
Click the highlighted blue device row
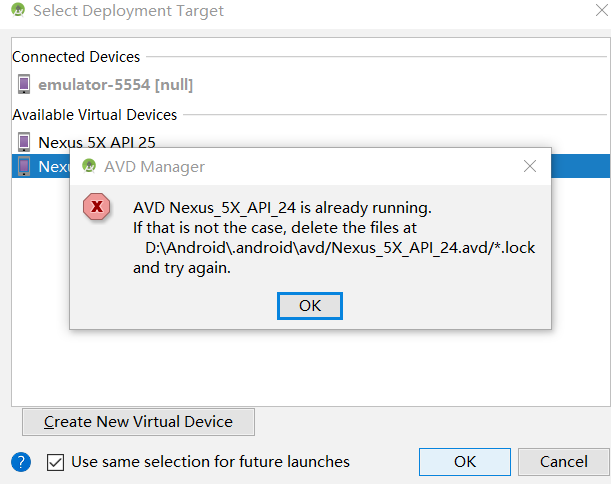pos(311,166)
